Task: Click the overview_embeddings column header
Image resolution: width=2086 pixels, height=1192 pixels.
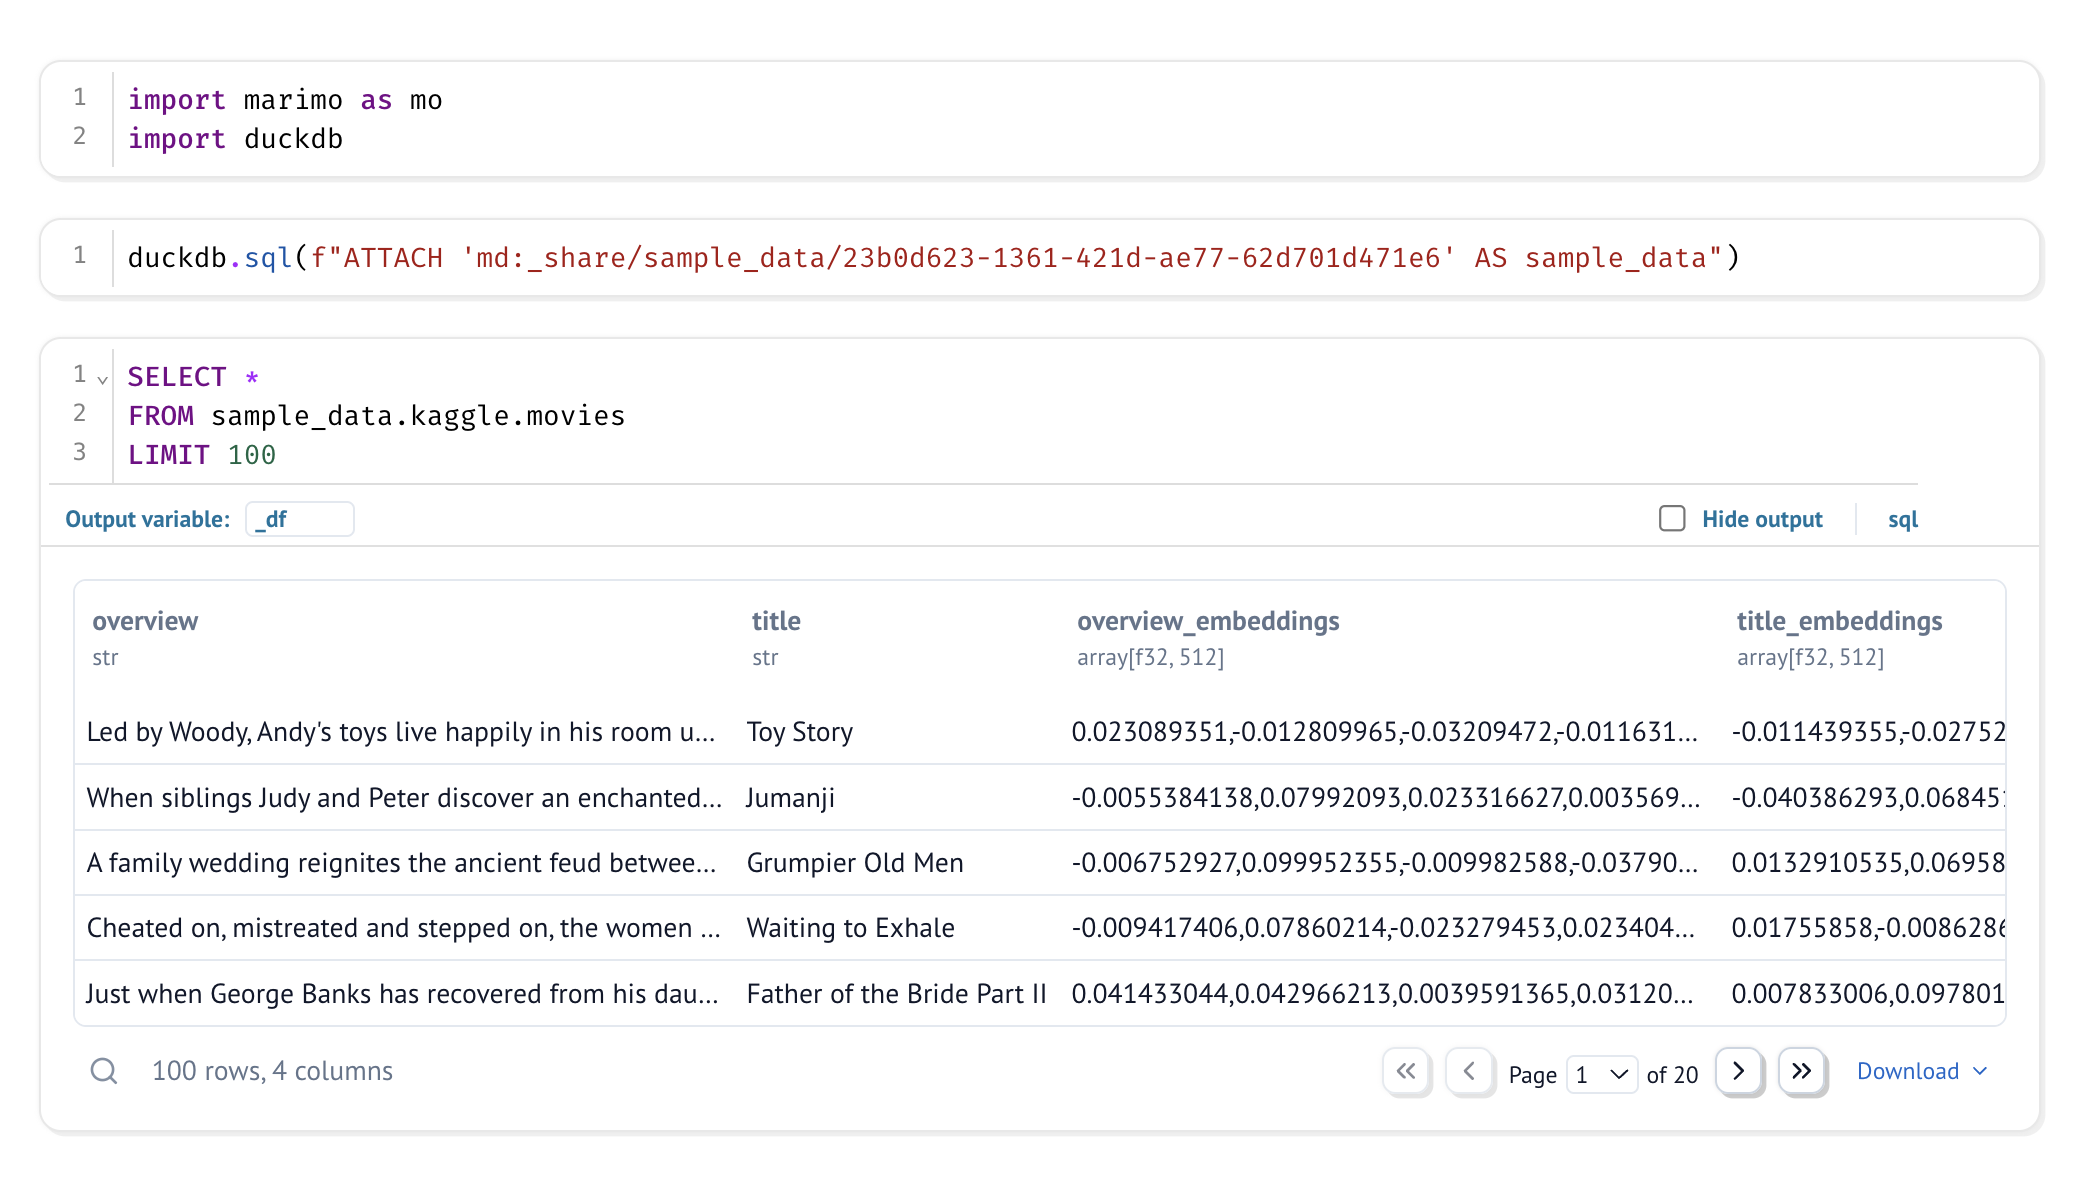Action: 1207,621
